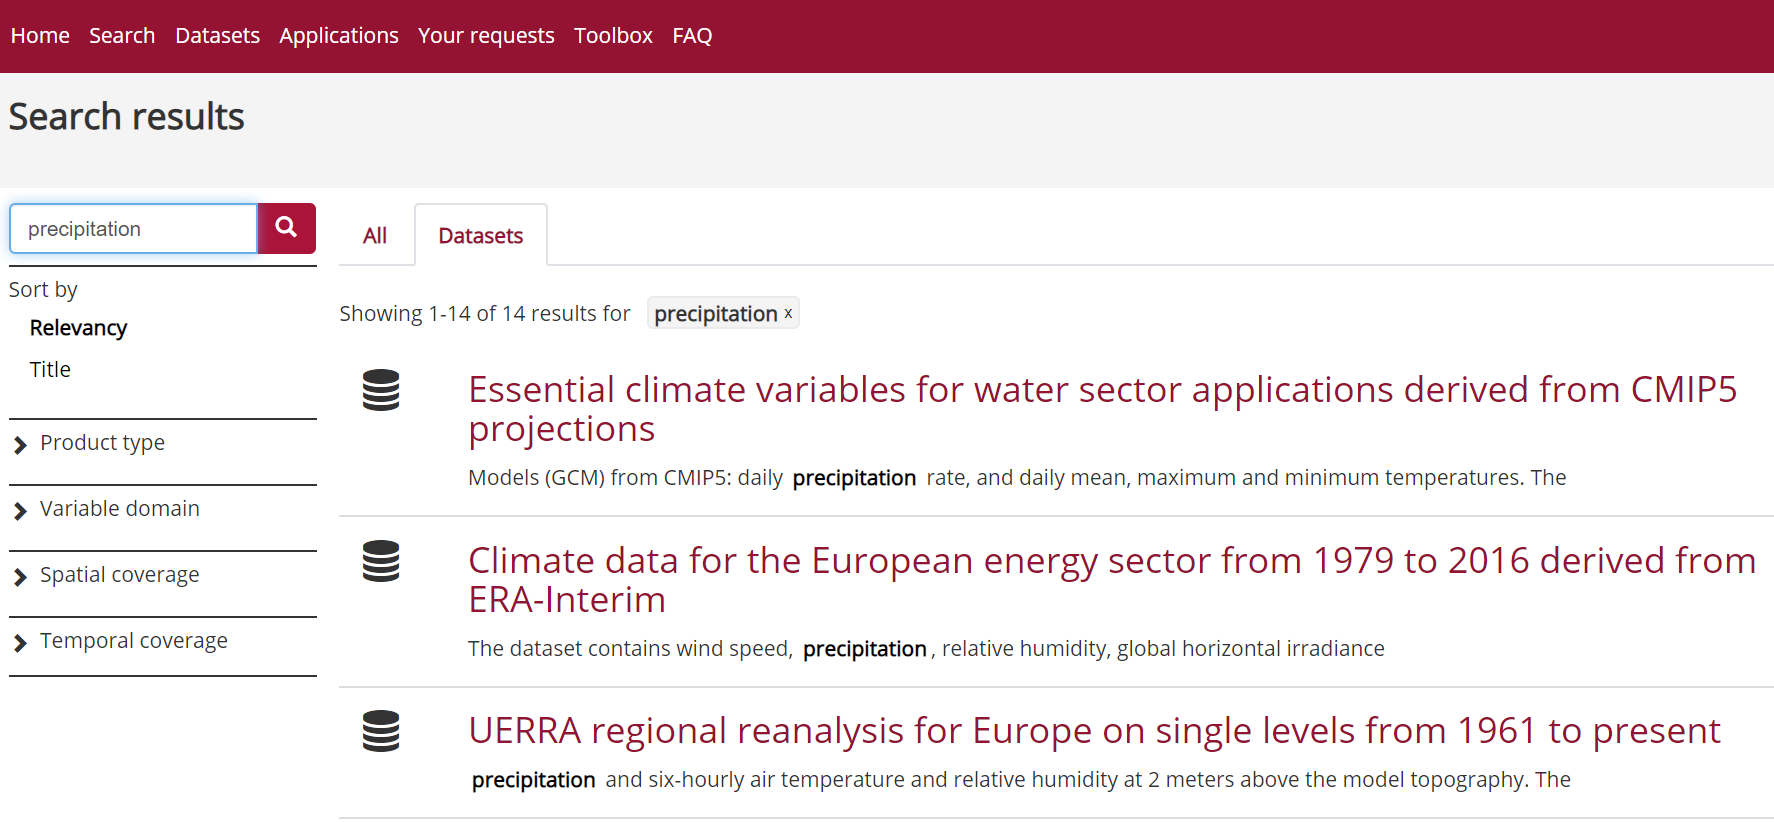Open Toolbox in the top navigation

[613, 36]
